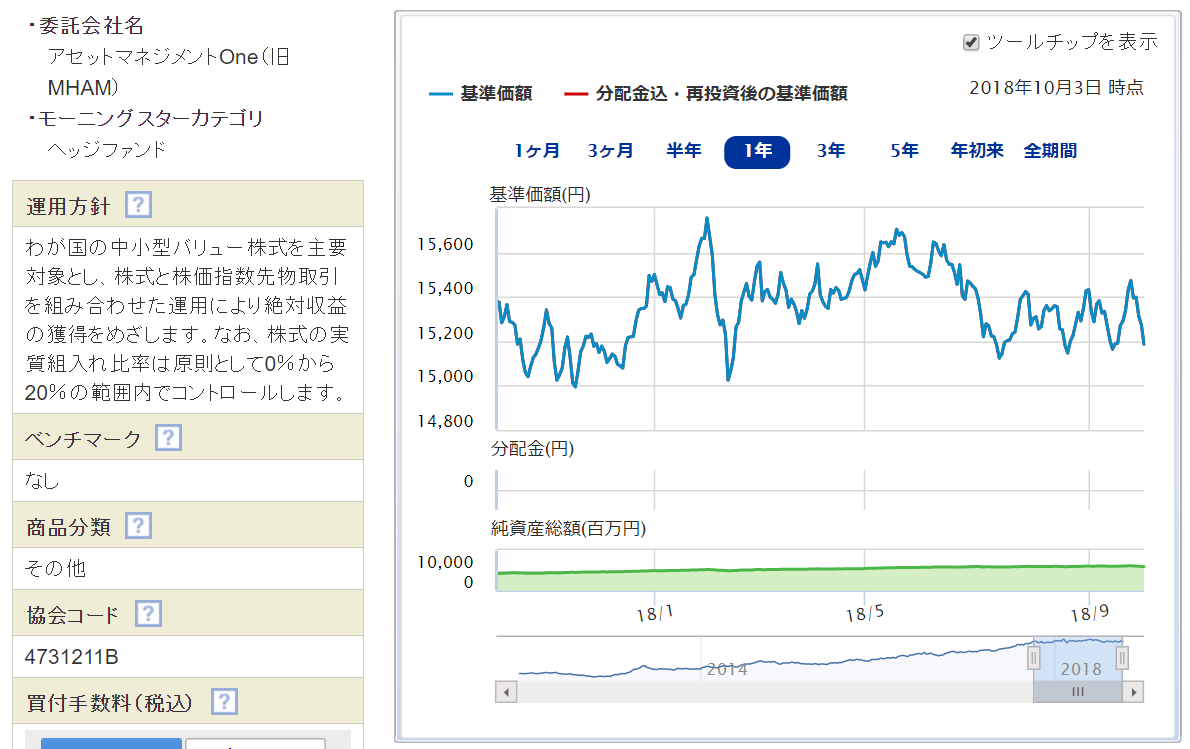The width and height of the screenshot is (1190, 749).
Task: Show help for 協会コード
Action: (x=148, y=614)
